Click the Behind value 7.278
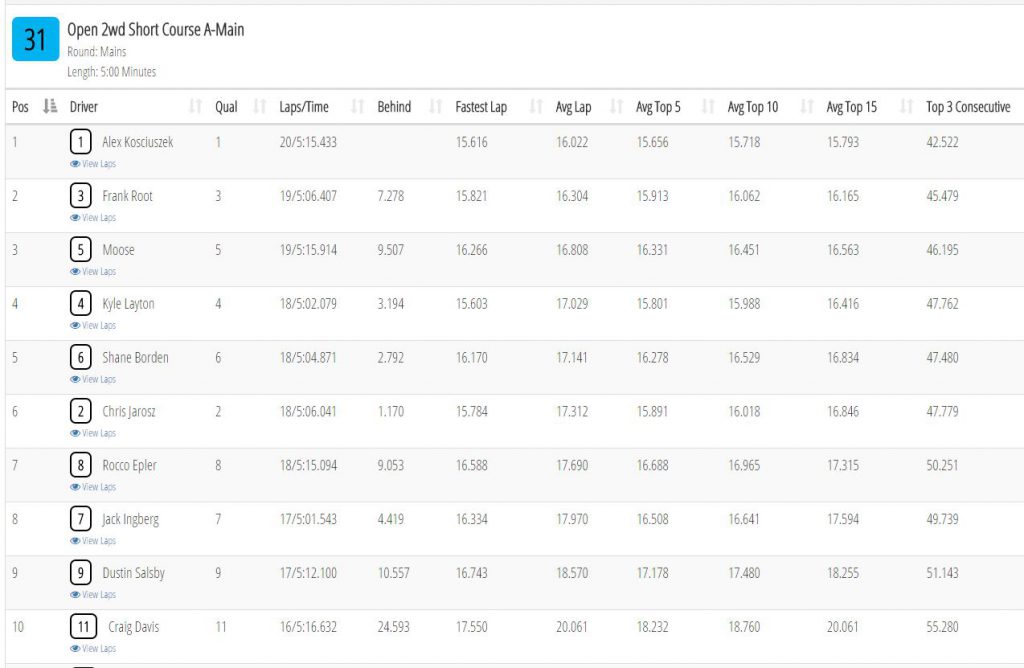 pyautogui.click(x=391, y=196)
